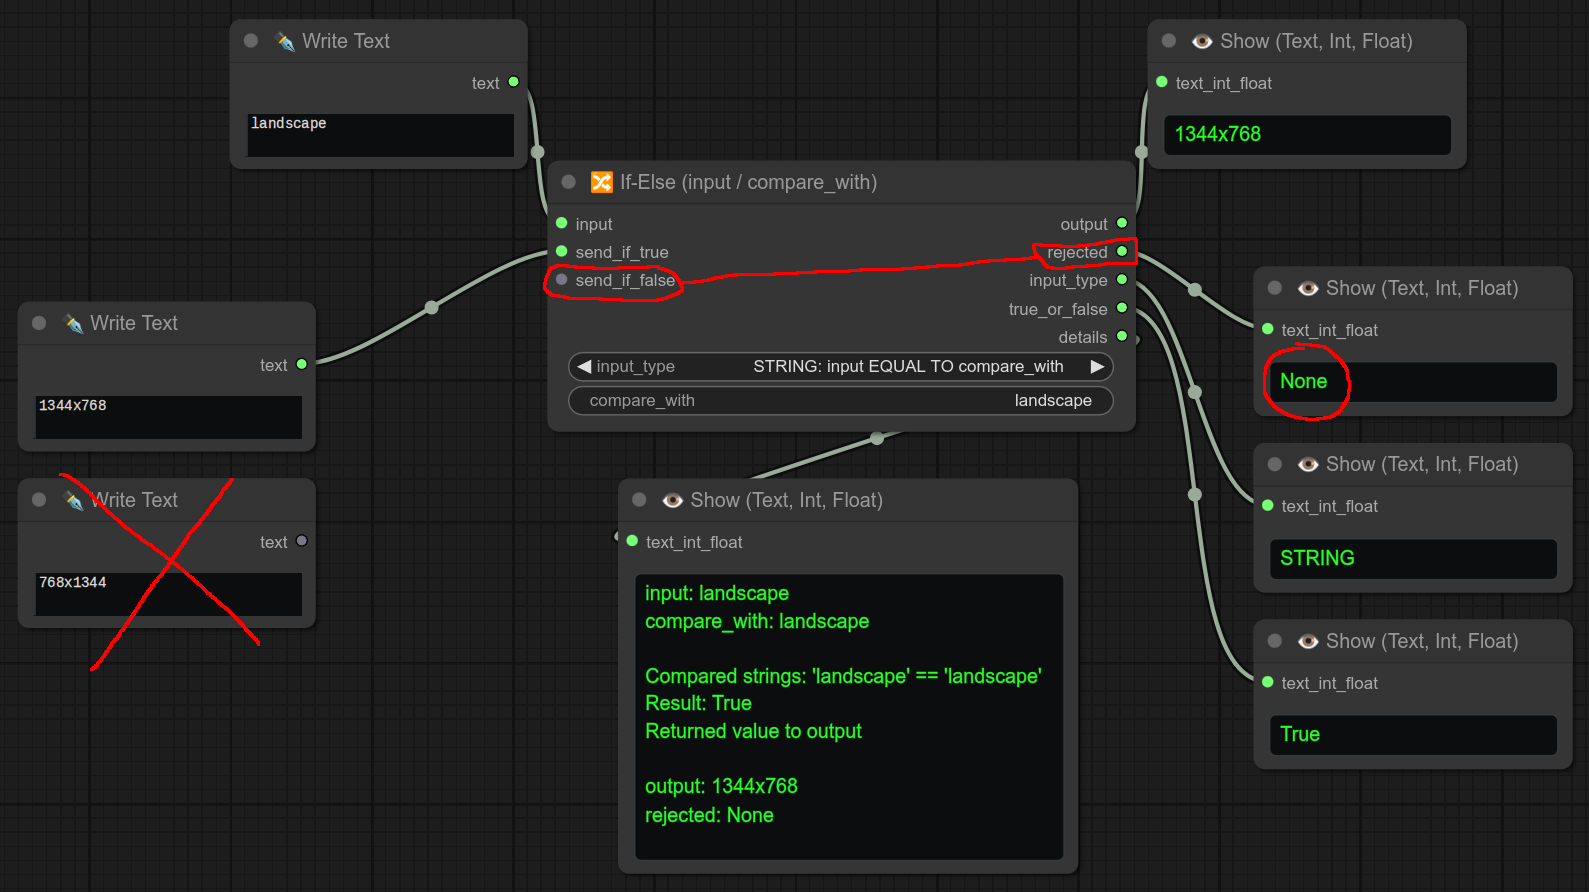
Task: Click the text box containing 'landscape'
Action: pos(380,134)
